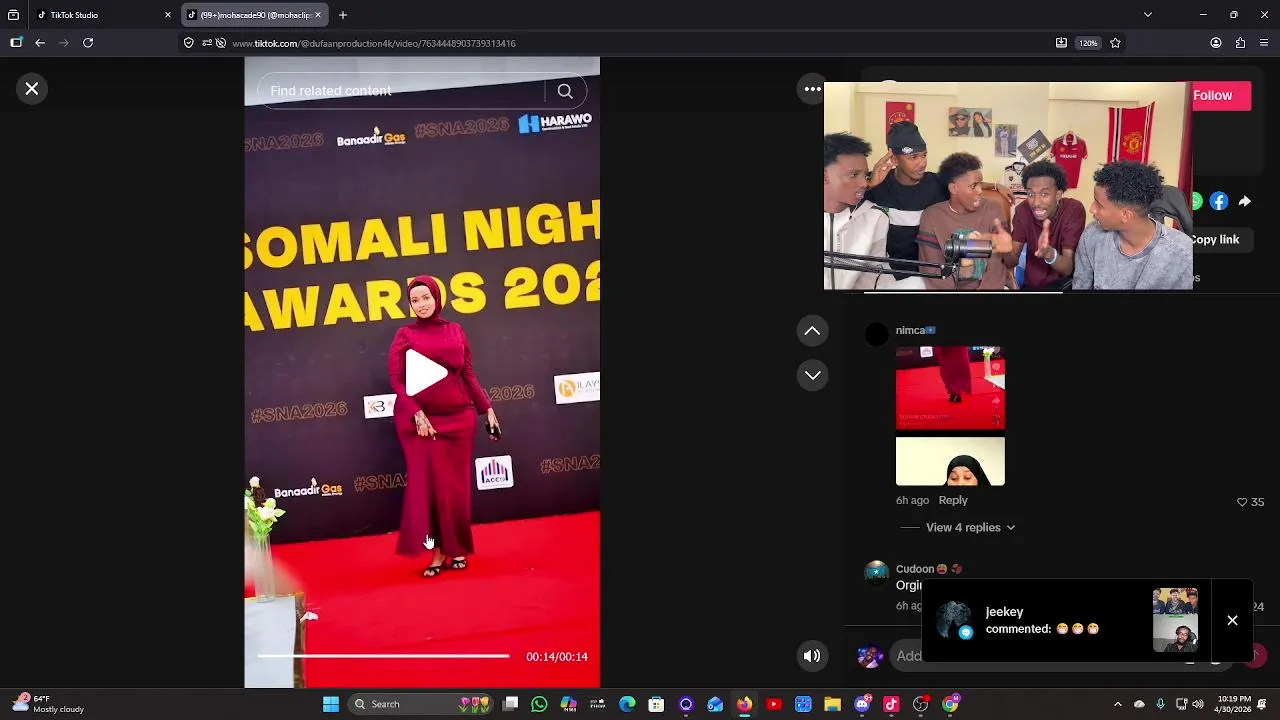
Task: Open the weather widget showing 64°F
Action: coord(48,704)
